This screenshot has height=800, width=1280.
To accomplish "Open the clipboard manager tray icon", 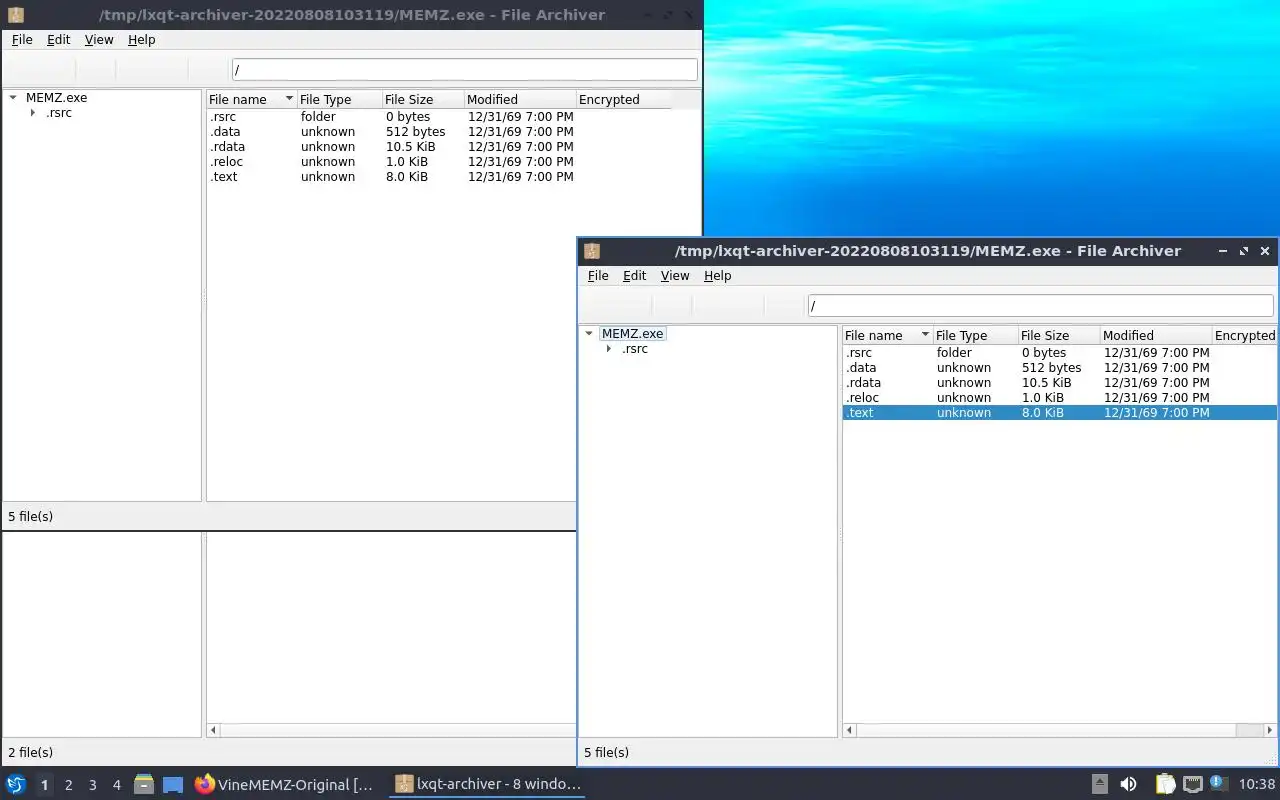I will [1165, 785].
